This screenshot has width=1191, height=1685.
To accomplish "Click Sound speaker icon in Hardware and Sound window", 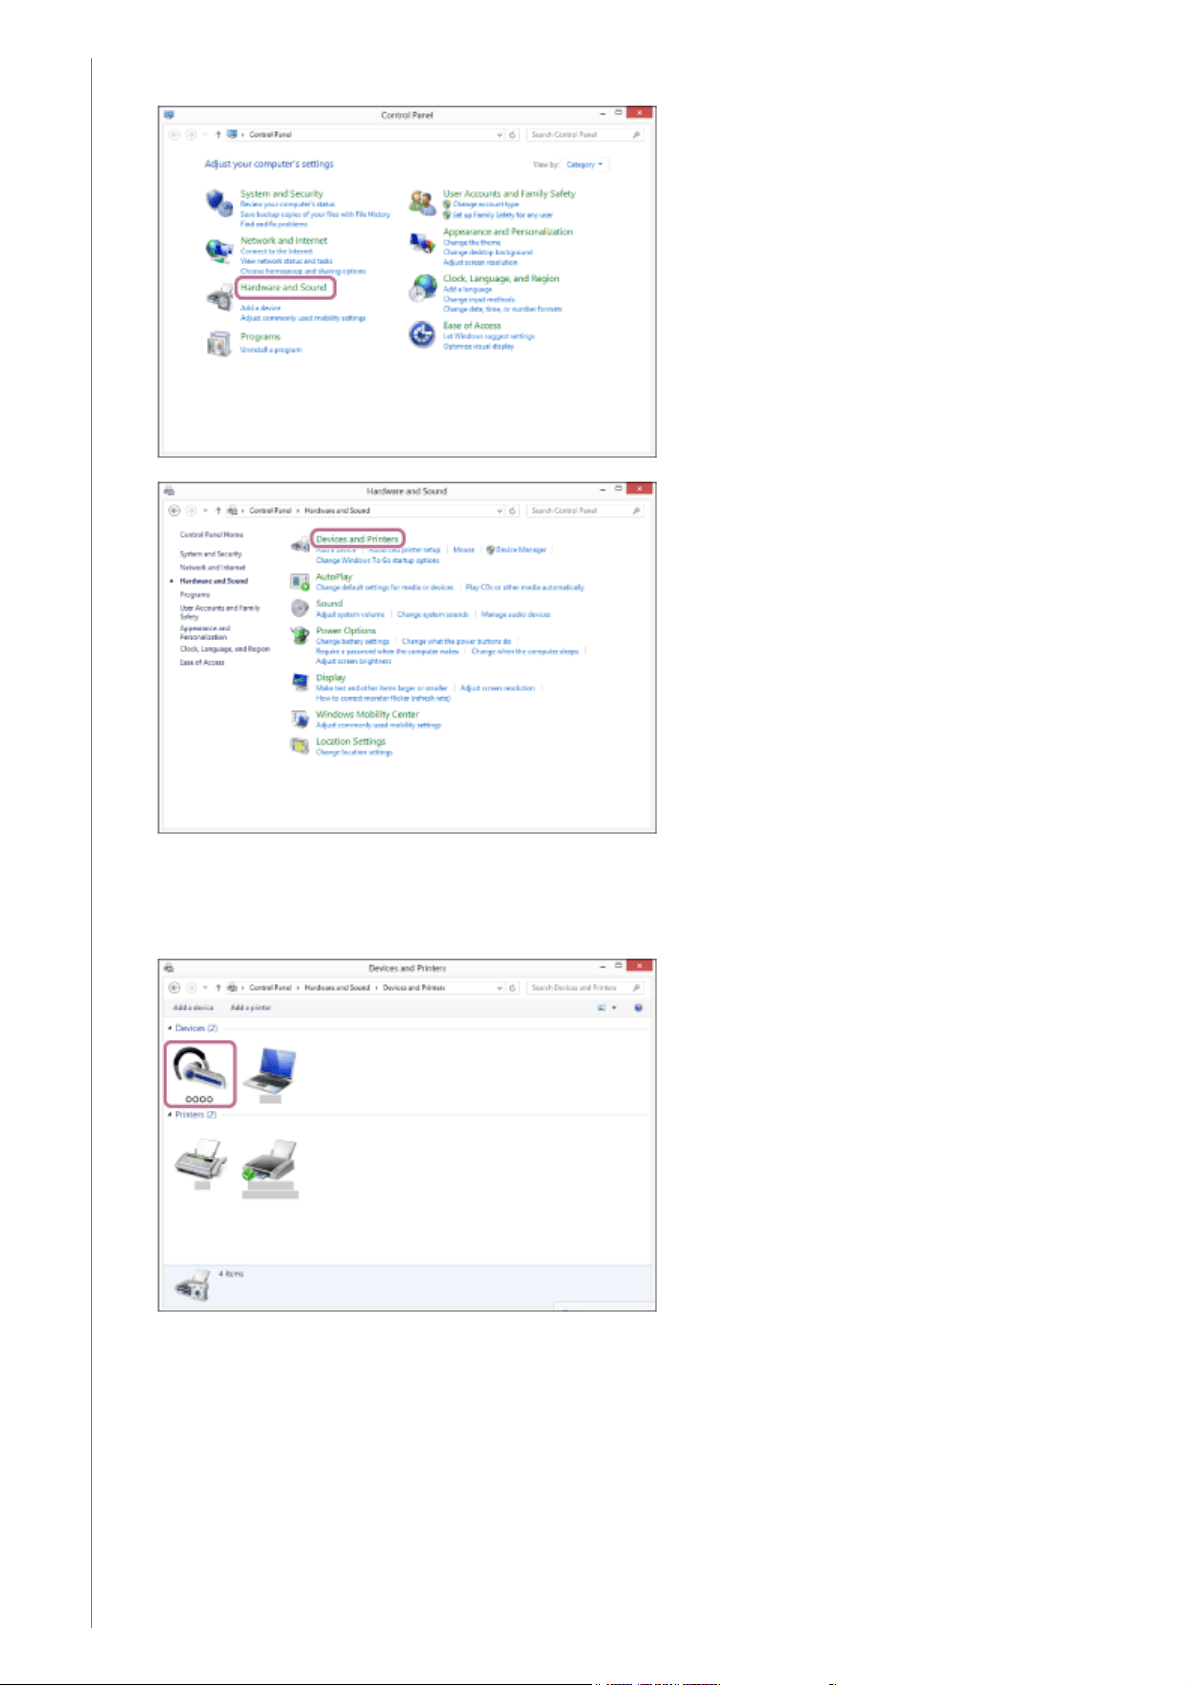I will click(x=299, y=608).
